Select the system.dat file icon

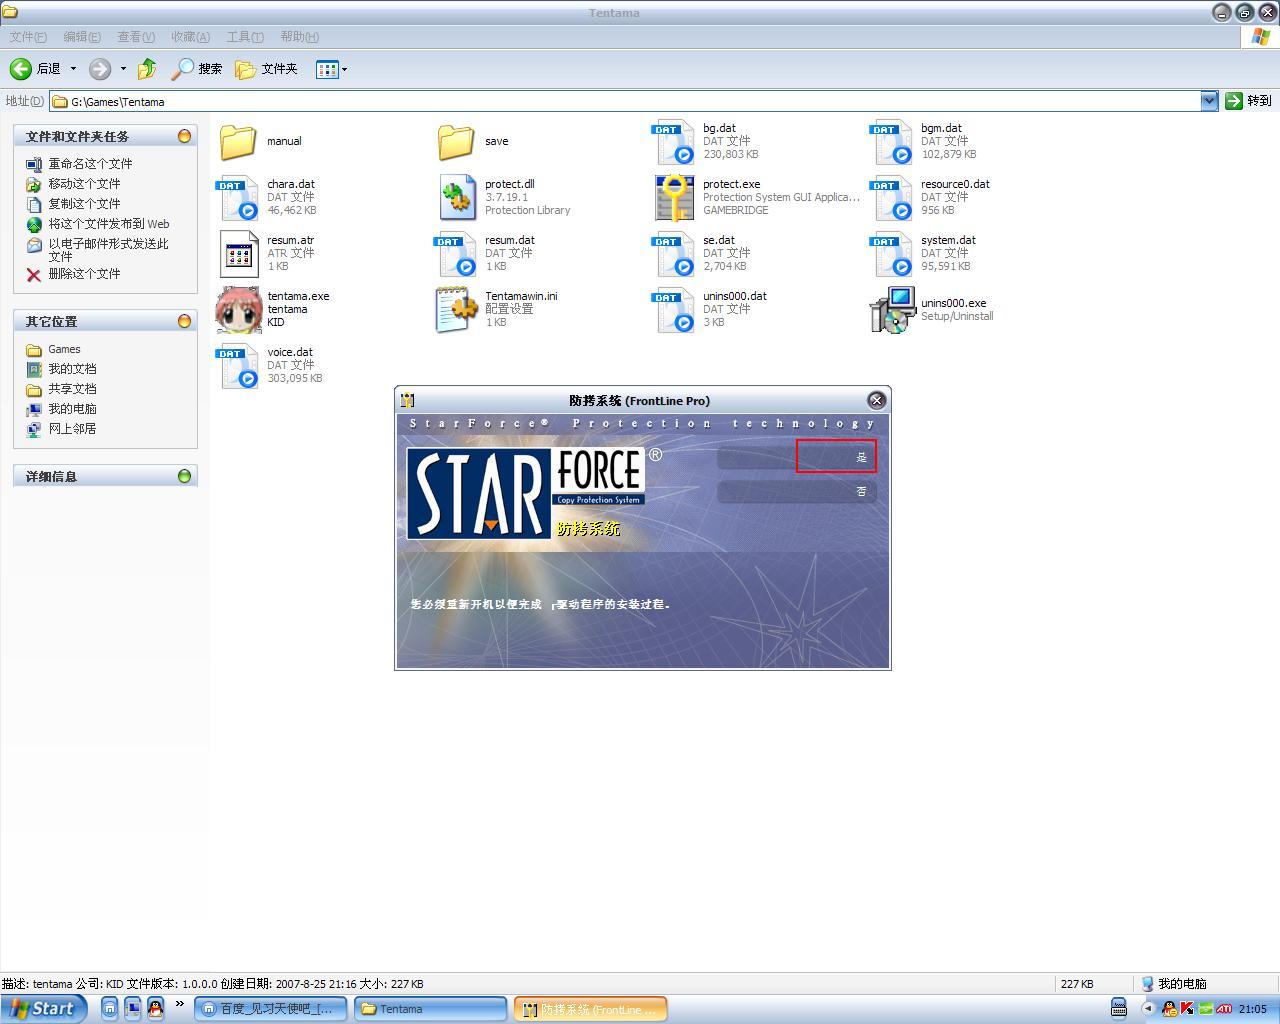[891, 254]
